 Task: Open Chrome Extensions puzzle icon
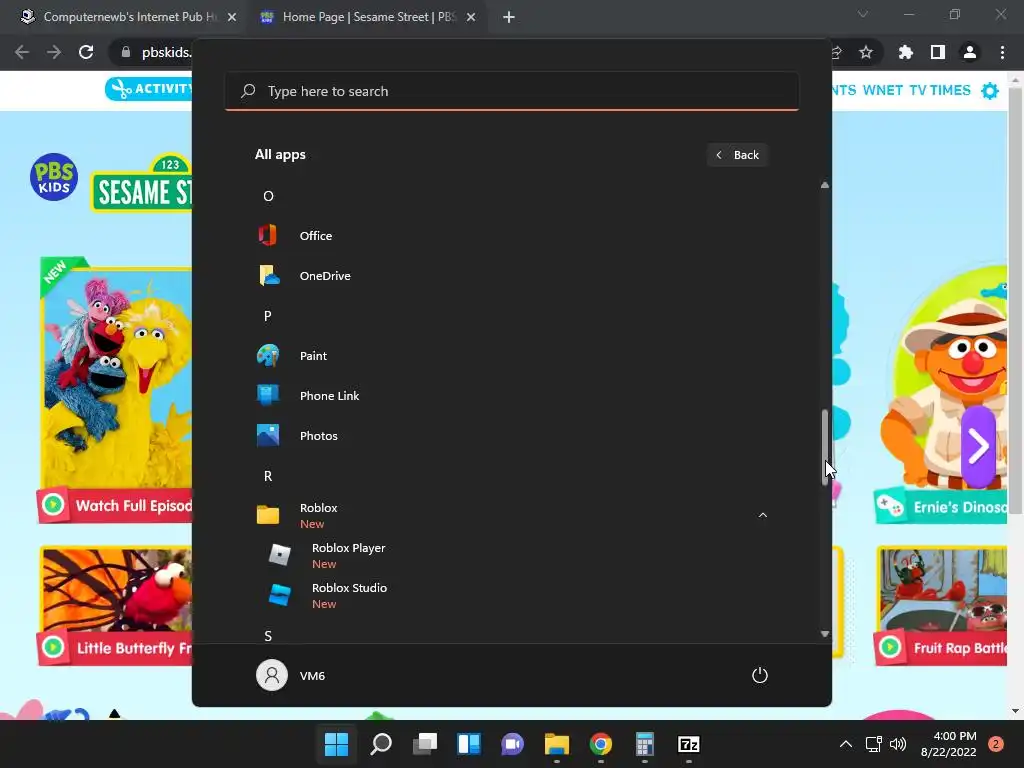[x=906, y=52]
